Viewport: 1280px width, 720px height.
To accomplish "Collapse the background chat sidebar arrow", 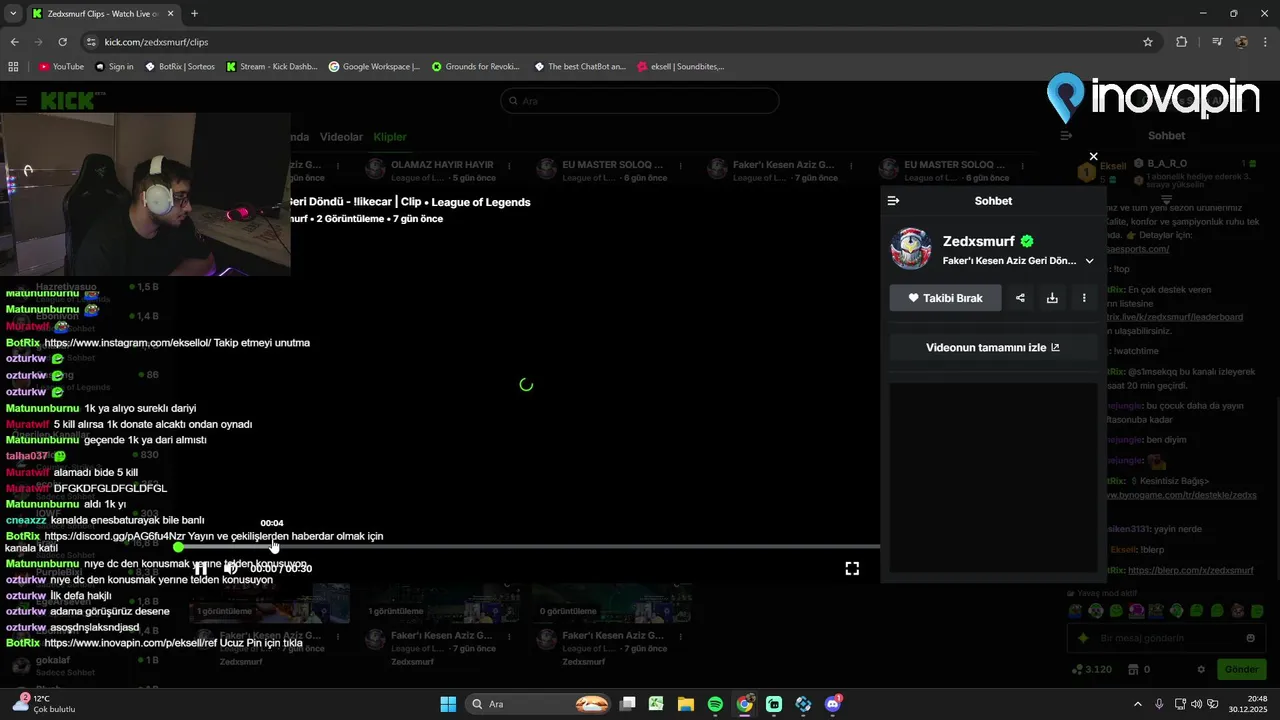I will tap(1066, 135).
